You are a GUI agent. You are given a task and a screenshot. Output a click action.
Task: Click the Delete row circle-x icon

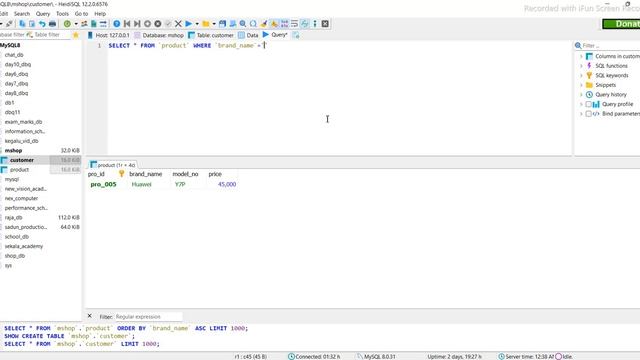pos(158,24)
